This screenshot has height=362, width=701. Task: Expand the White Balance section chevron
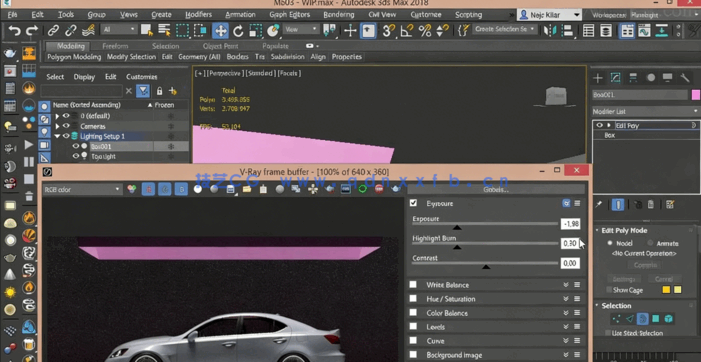(x=566, y=285)
